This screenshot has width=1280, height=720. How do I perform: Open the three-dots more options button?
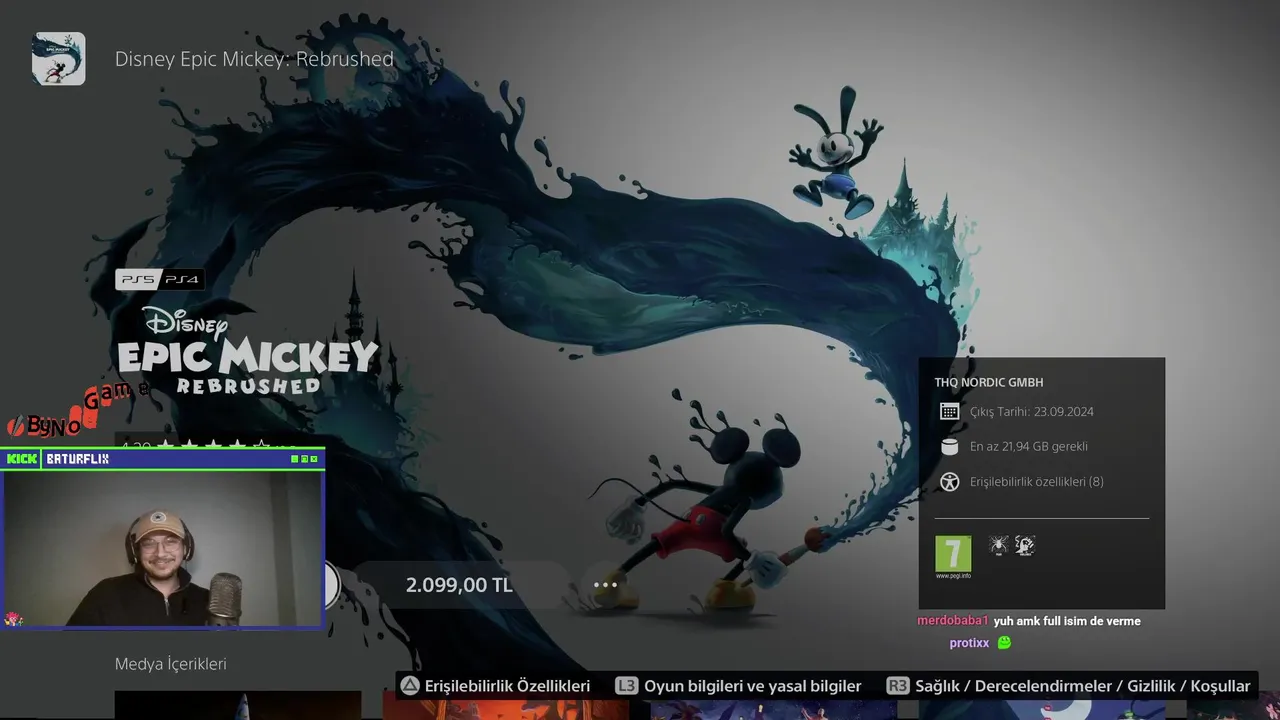(x=606, y=585)
